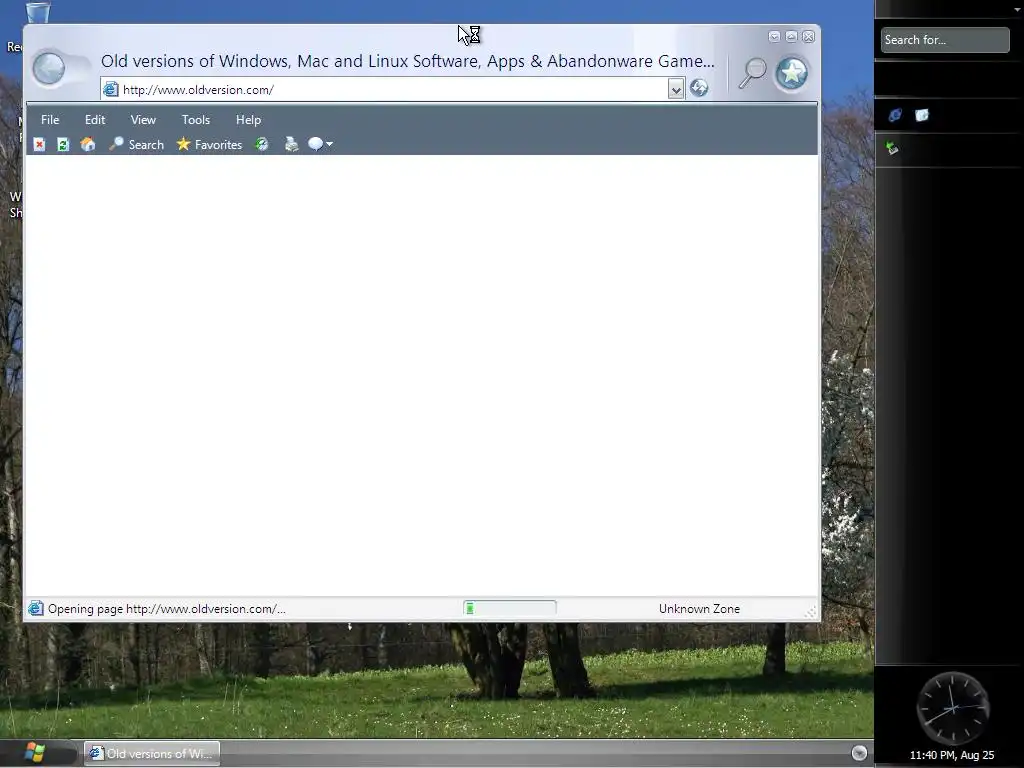The width and height of the screenshot is (1024, 768).
Task: Expand the Messenger bubble dropdown arrow
Action: 329,144
